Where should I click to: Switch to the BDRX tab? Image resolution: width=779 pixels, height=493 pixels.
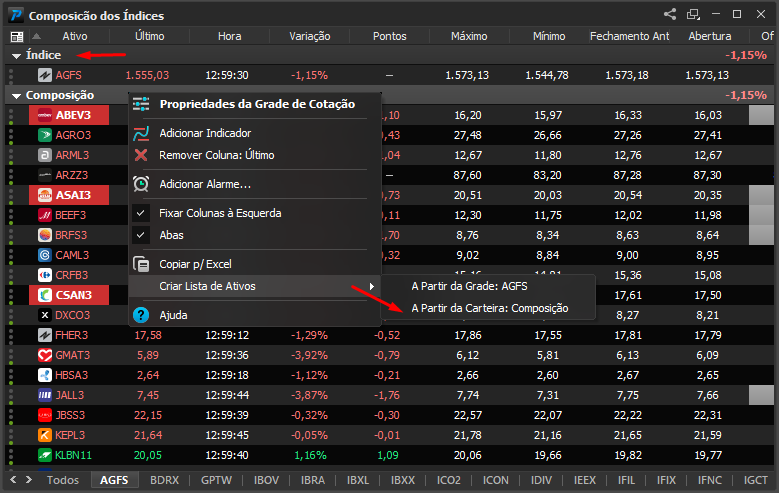click(x=164, y=480)
